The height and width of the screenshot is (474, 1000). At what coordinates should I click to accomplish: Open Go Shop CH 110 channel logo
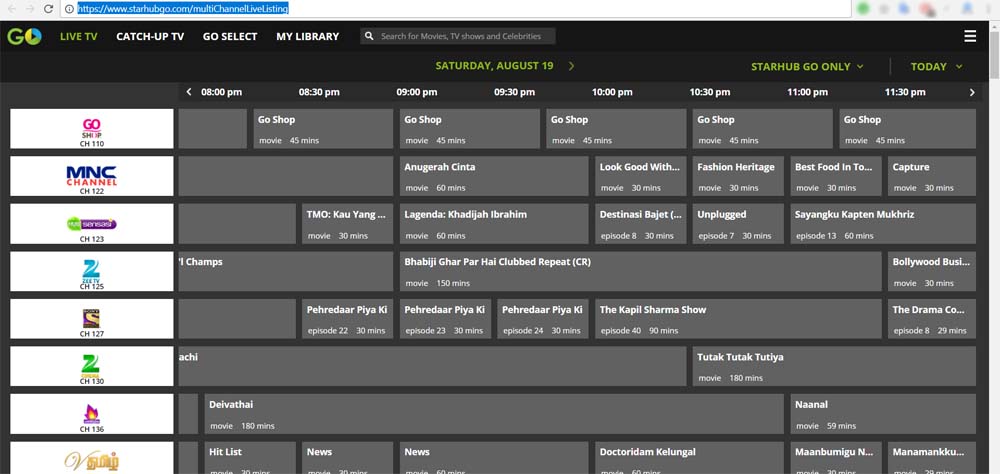92,129
